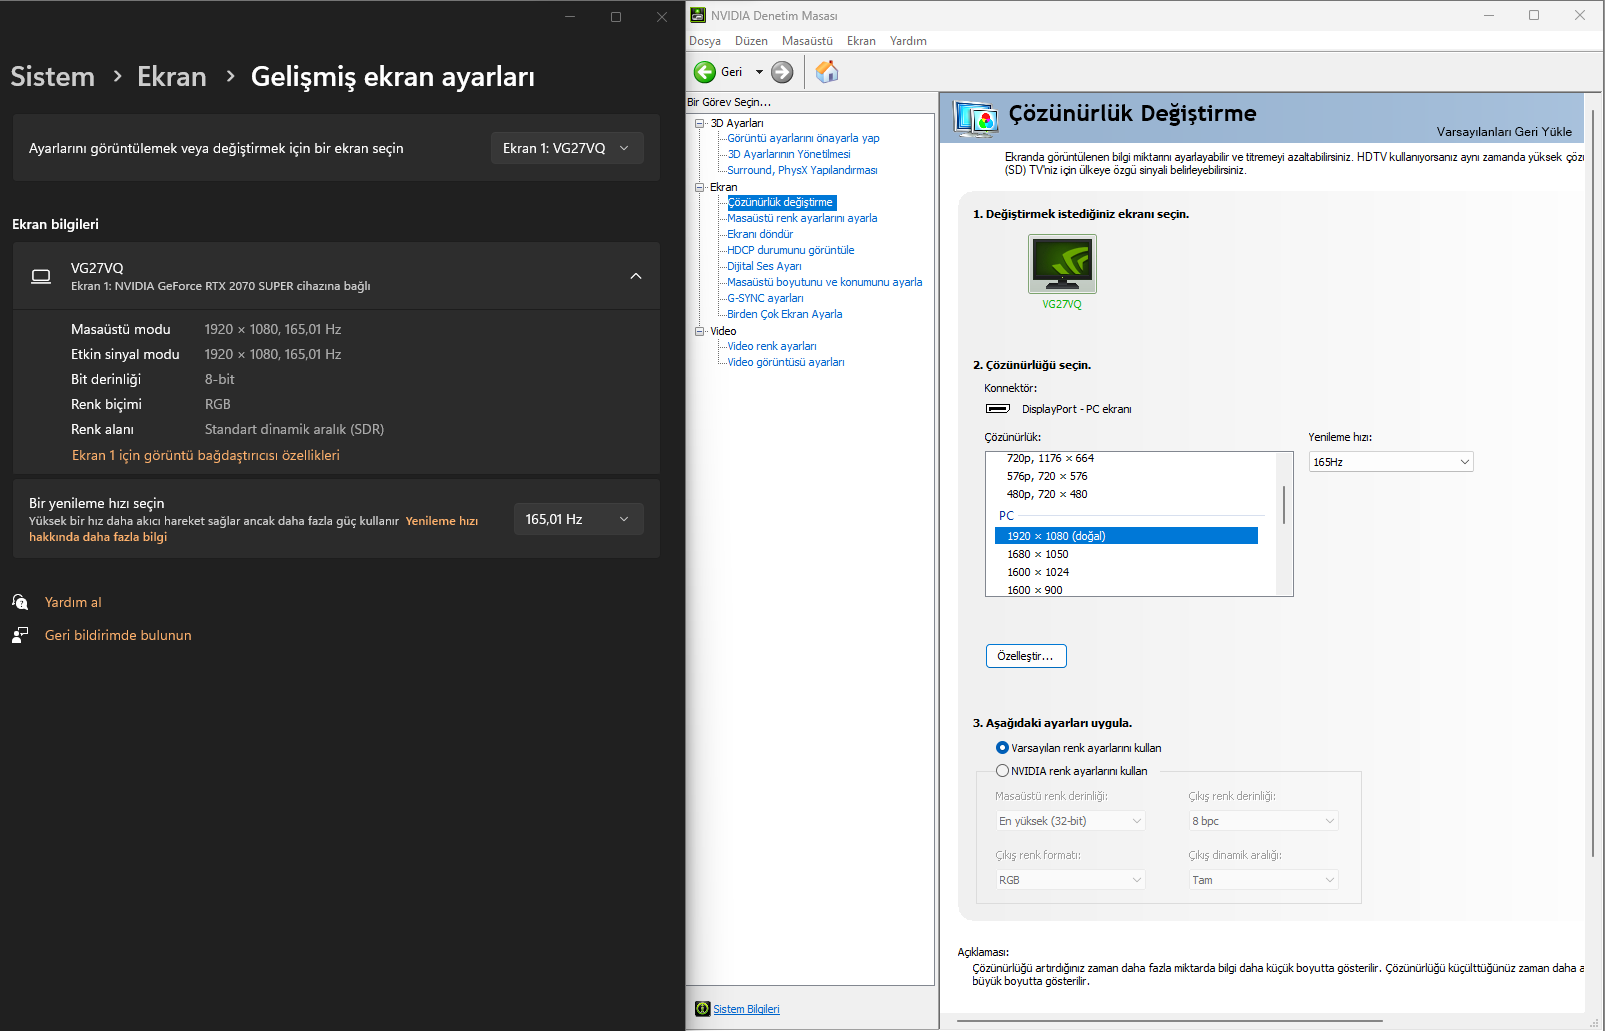Select Görüntü ayarlarını önayarla yap
The height and width of the screenshot is (1031, 1605).
[803, 138]
